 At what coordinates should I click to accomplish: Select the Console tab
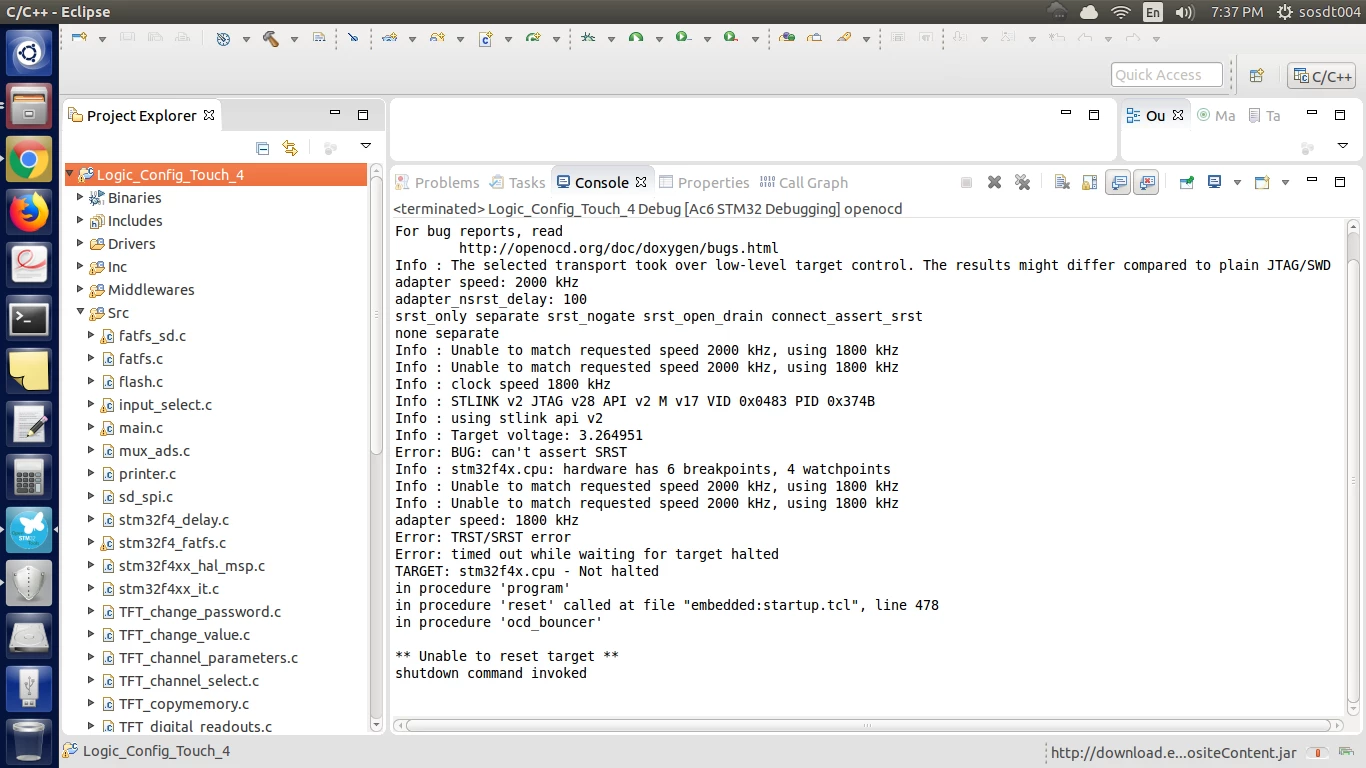[x=602, y=182]
